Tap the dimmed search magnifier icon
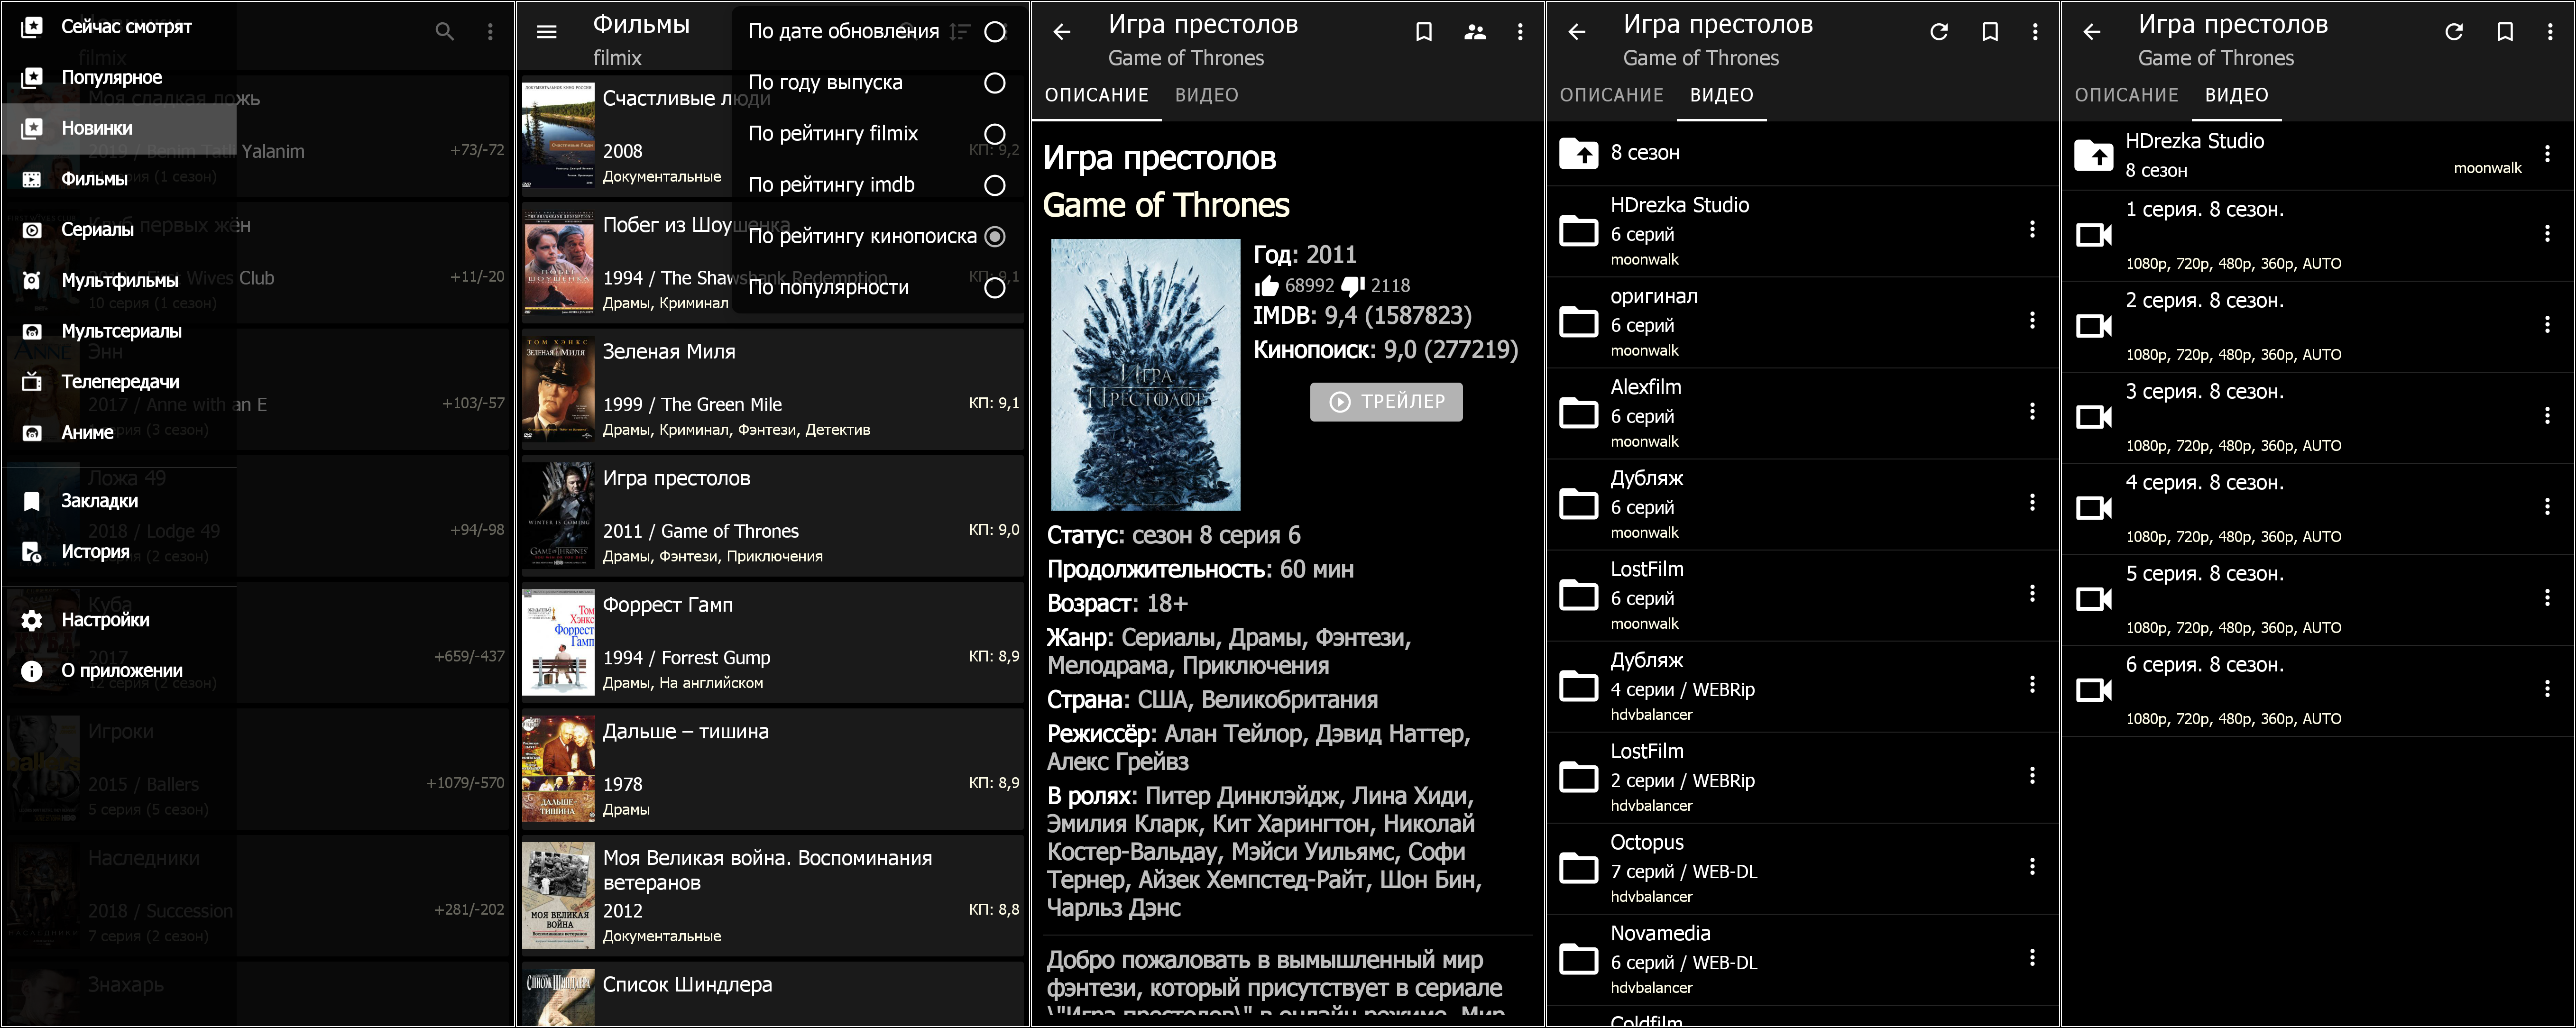Viewport: 2576px width, 1028px height. 445,32
